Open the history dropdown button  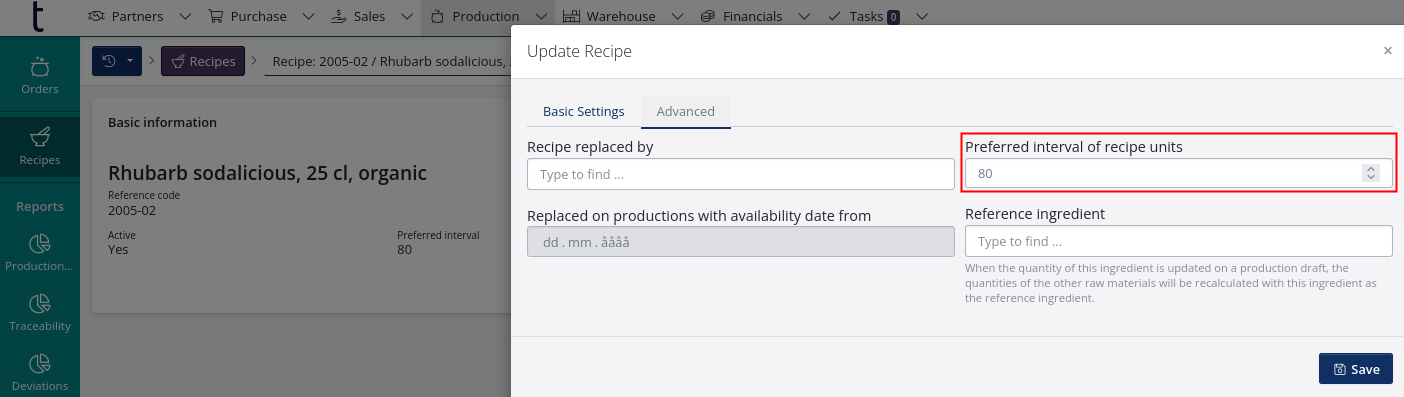pyautogui.click(x=117, y=61)
